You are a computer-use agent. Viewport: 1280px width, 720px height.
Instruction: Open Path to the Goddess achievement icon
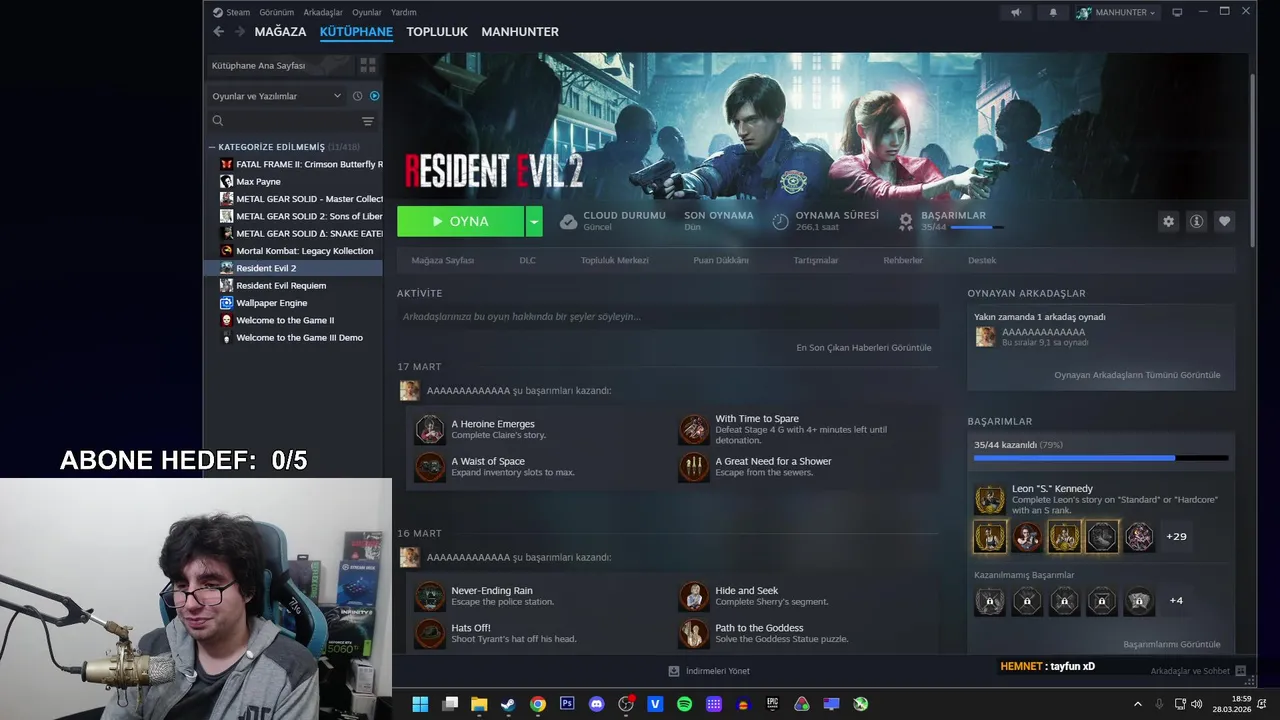point(694,634)
